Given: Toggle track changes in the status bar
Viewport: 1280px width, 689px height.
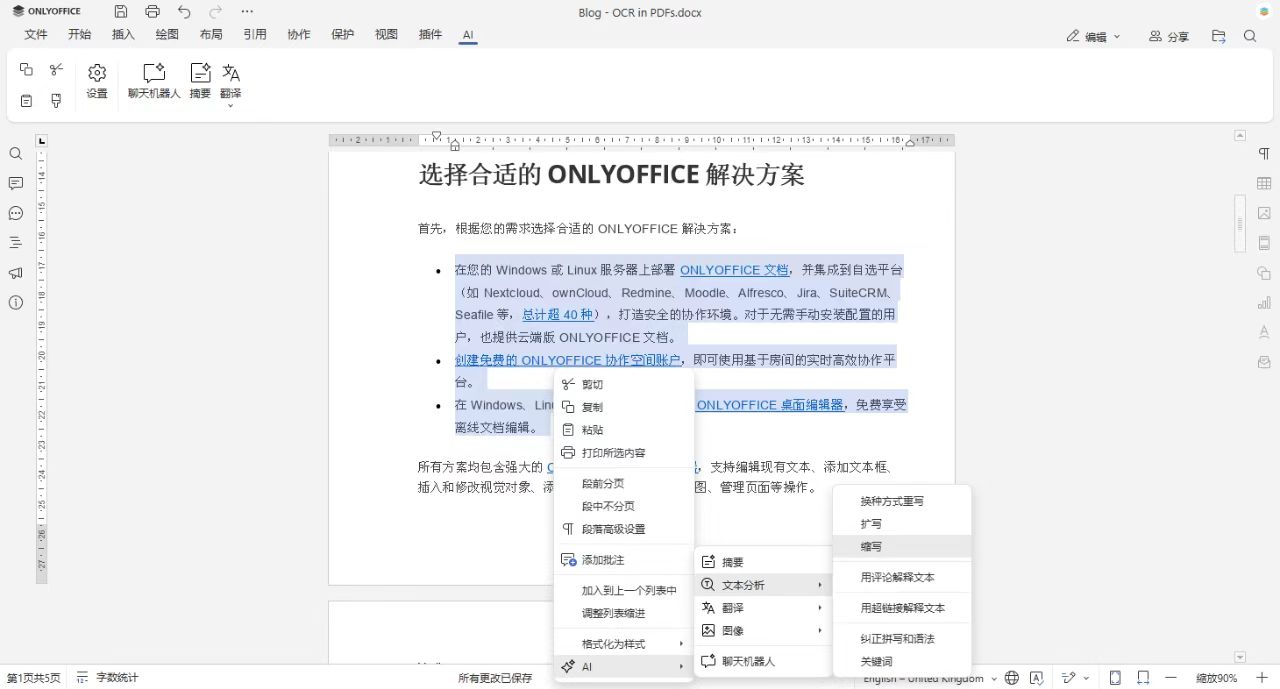Looking at the screenshot, I should coord(1070,677).
